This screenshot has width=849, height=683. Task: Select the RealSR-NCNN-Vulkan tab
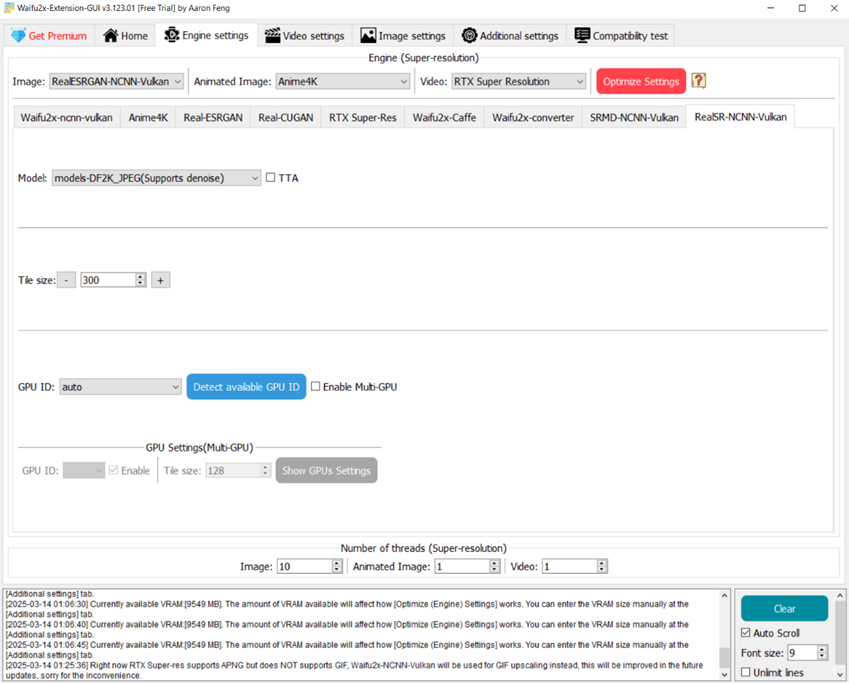[741, 116]
